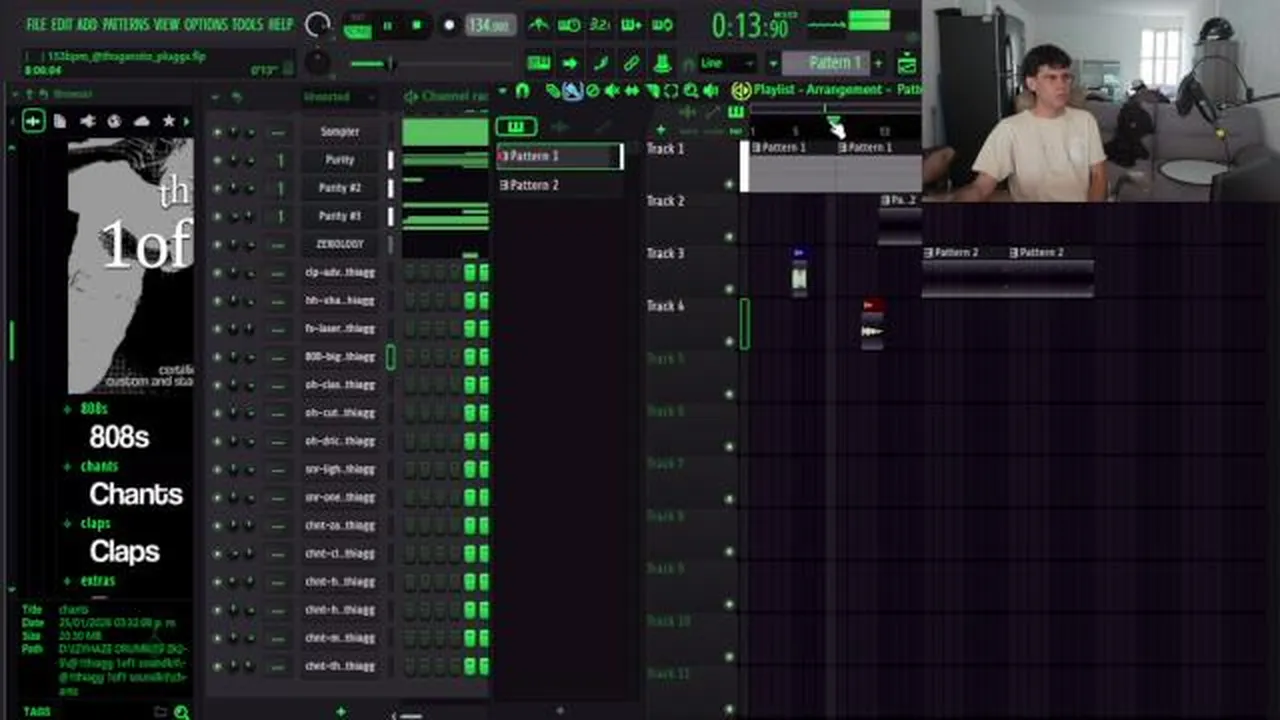Toggle the 3-2-1 countdown before recording
Image resolution: width=1280 pixels, height=720 pixels.
tap(600, 25)
